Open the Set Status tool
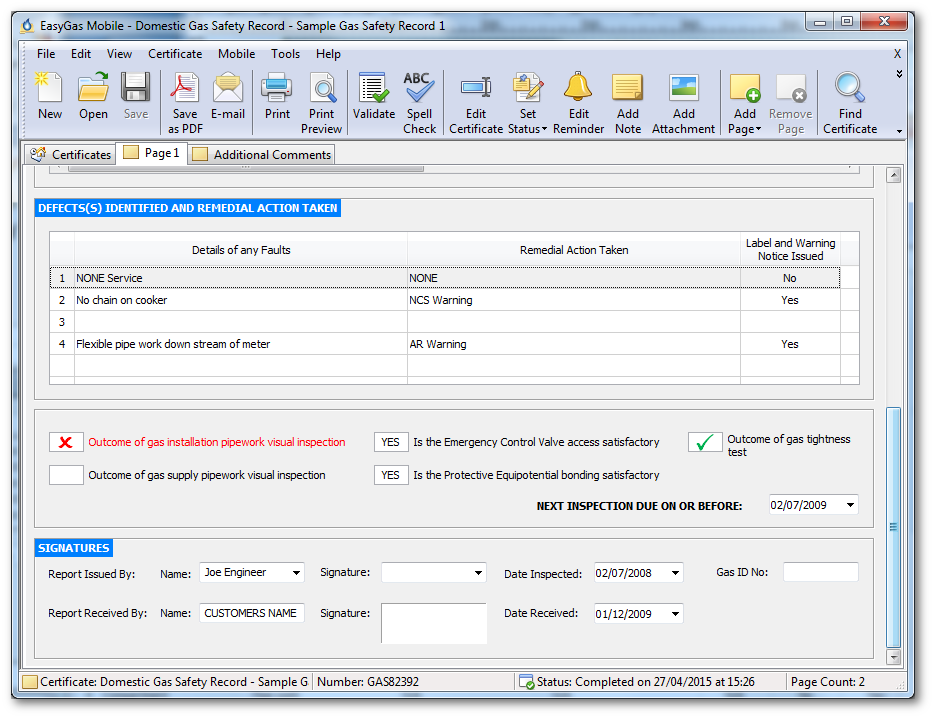 [528, 102]
